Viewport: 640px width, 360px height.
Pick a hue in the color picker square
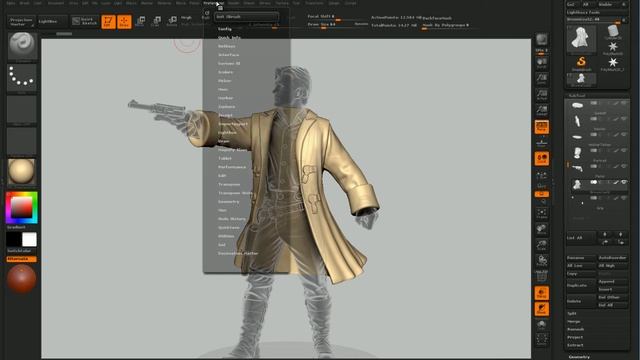click(22, 208)
